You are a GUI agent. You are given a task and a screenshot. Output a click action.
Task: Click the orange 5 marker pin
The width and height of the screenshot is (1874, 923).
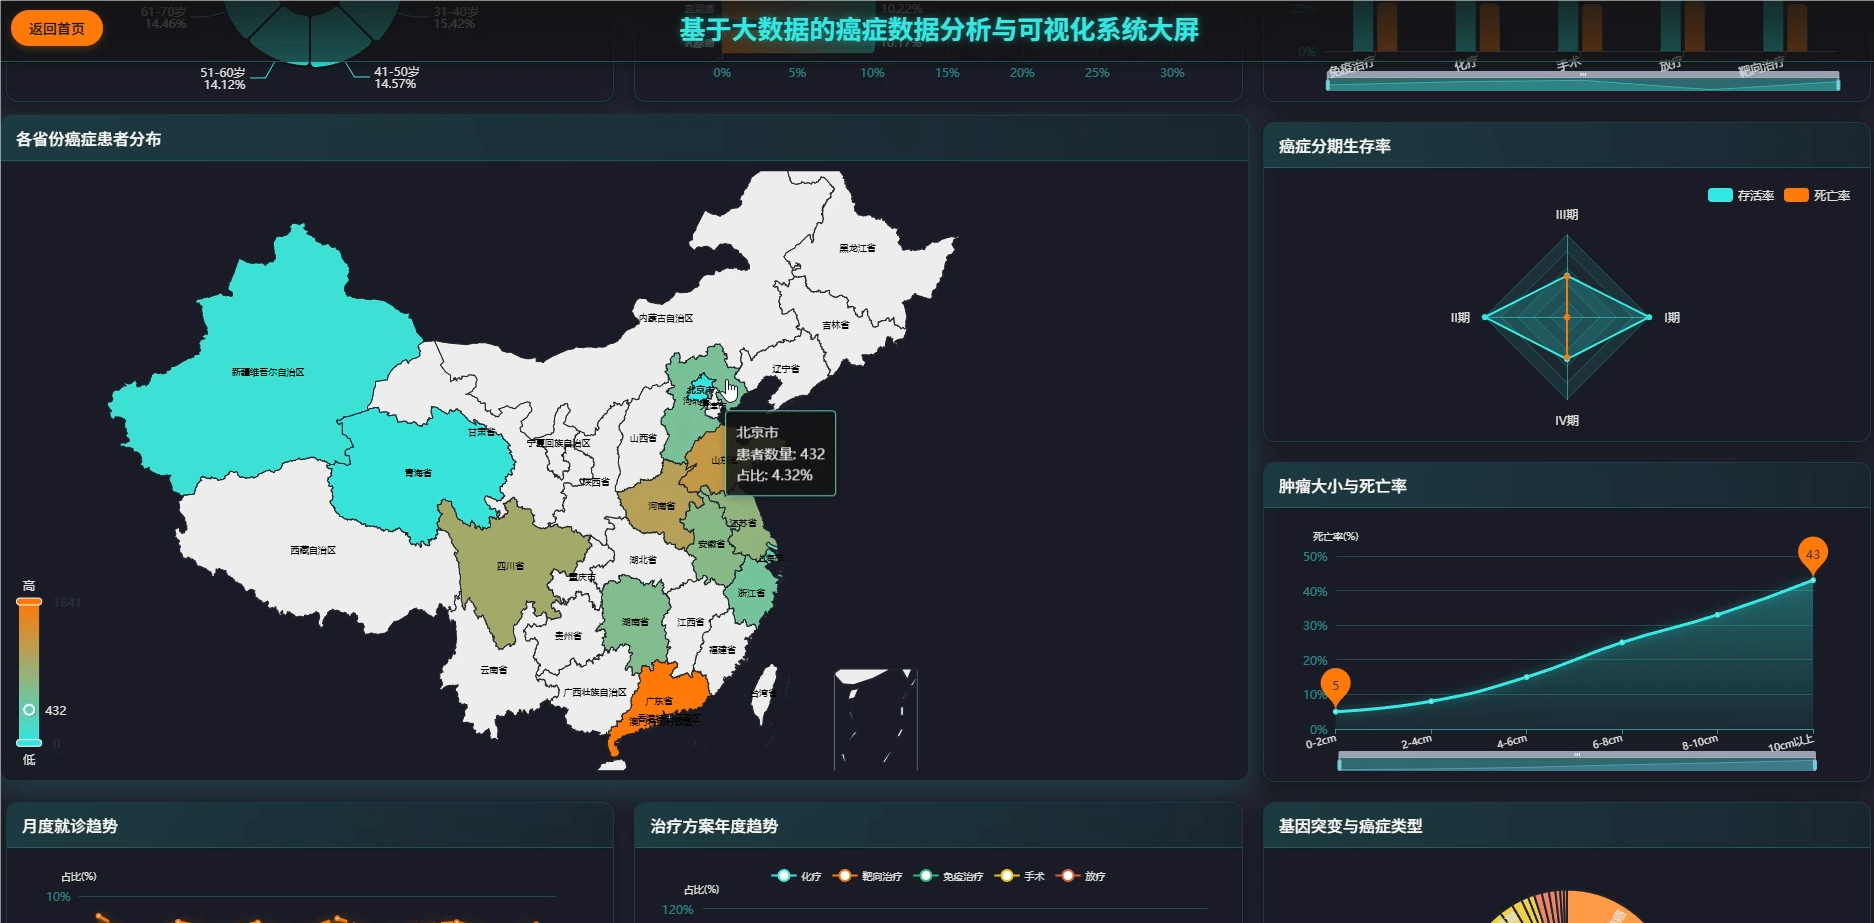pos(1335,686)
